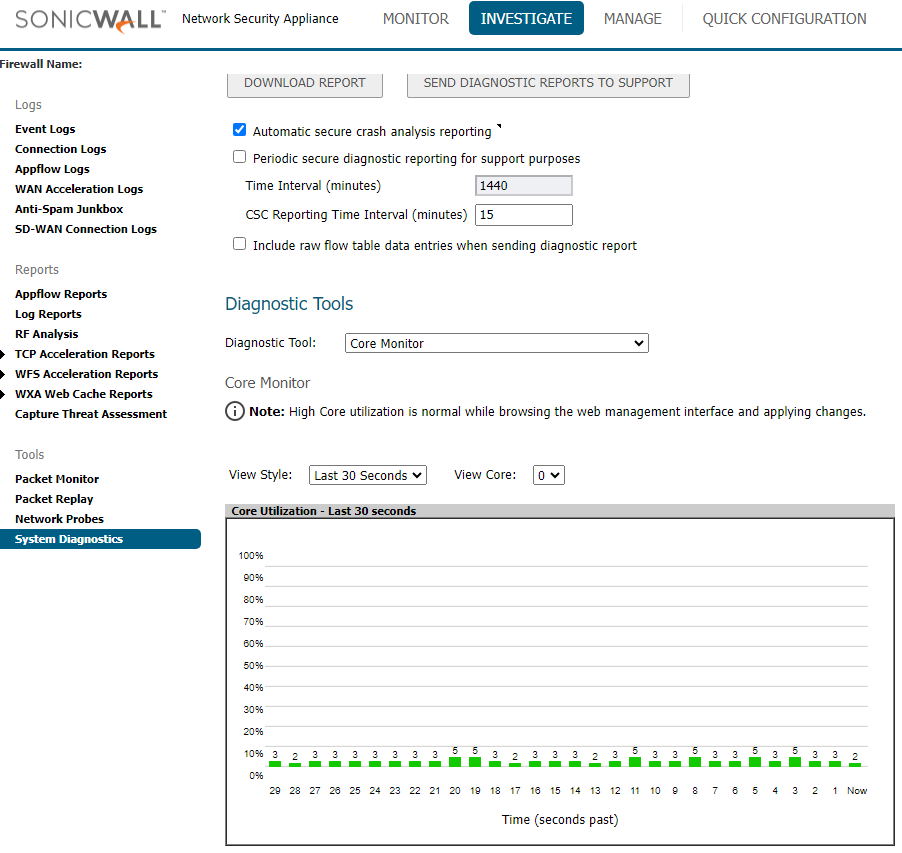Open the Diagnostic Tool dropdown
902x853 pixels.
click(497, 343)
